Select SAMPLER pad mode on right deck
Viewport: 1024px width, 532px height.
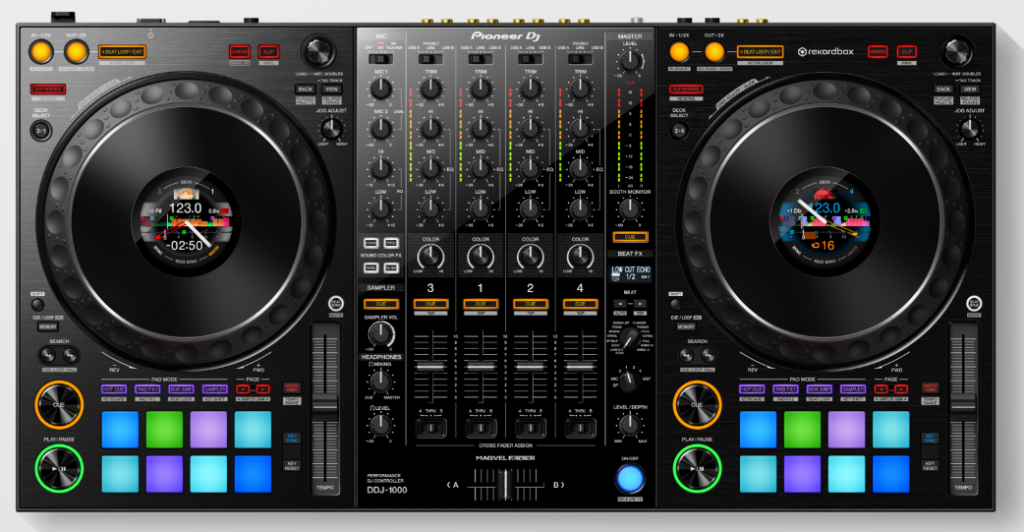(x=853, y=389)
